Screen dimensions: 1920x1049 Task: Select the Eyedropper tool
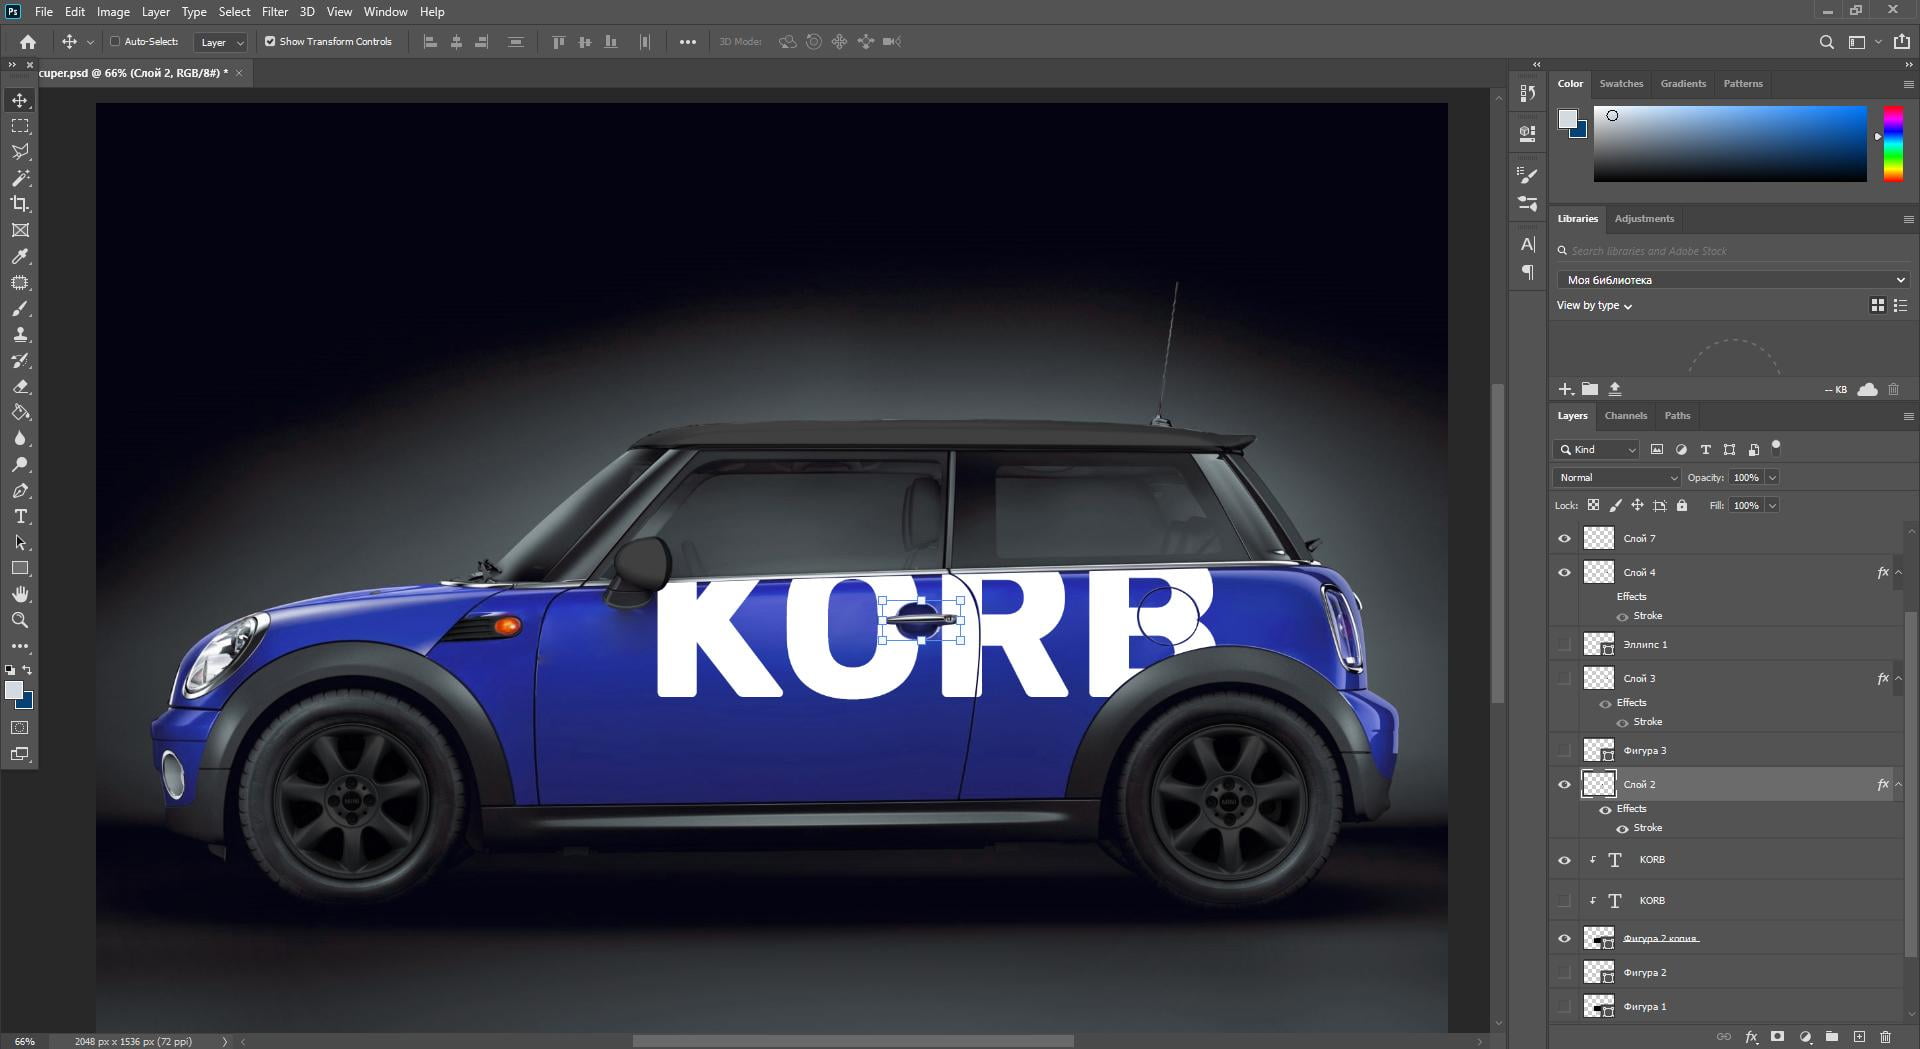[x=20, y=257]
